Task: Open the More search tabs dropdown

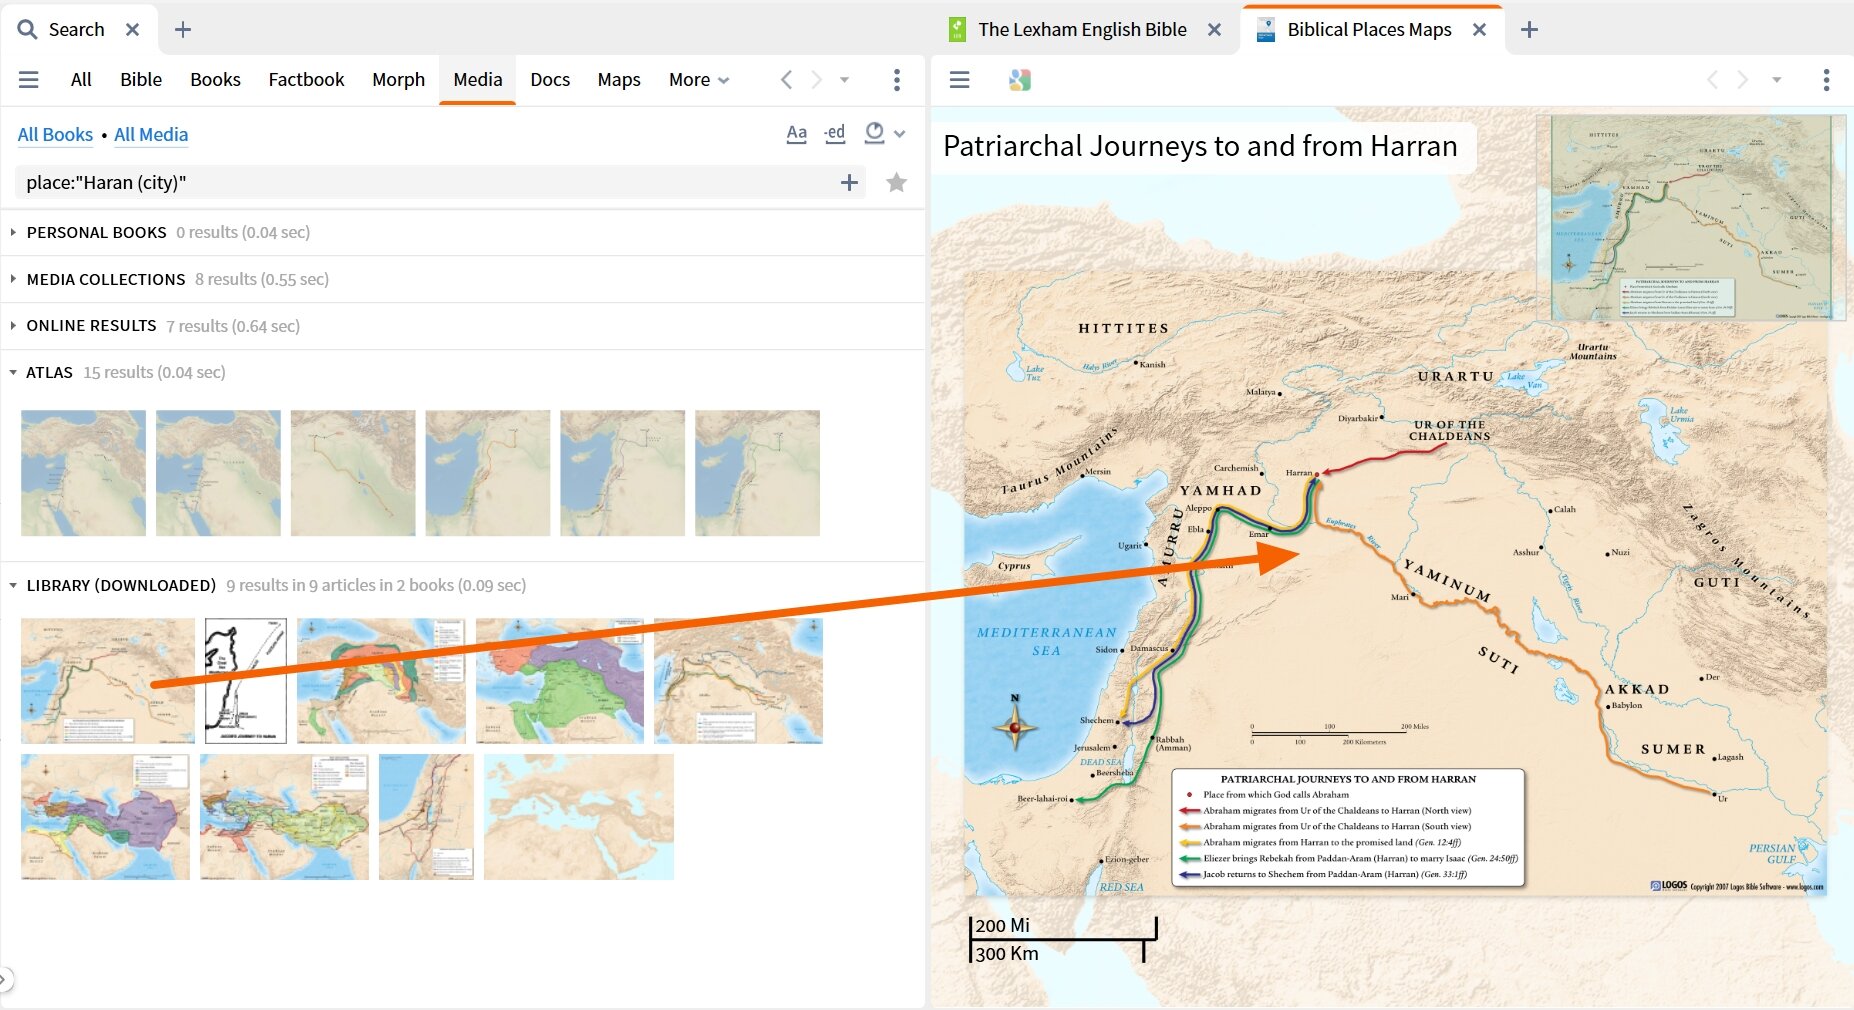Action: pyautogui.click(x=698, y=80)
